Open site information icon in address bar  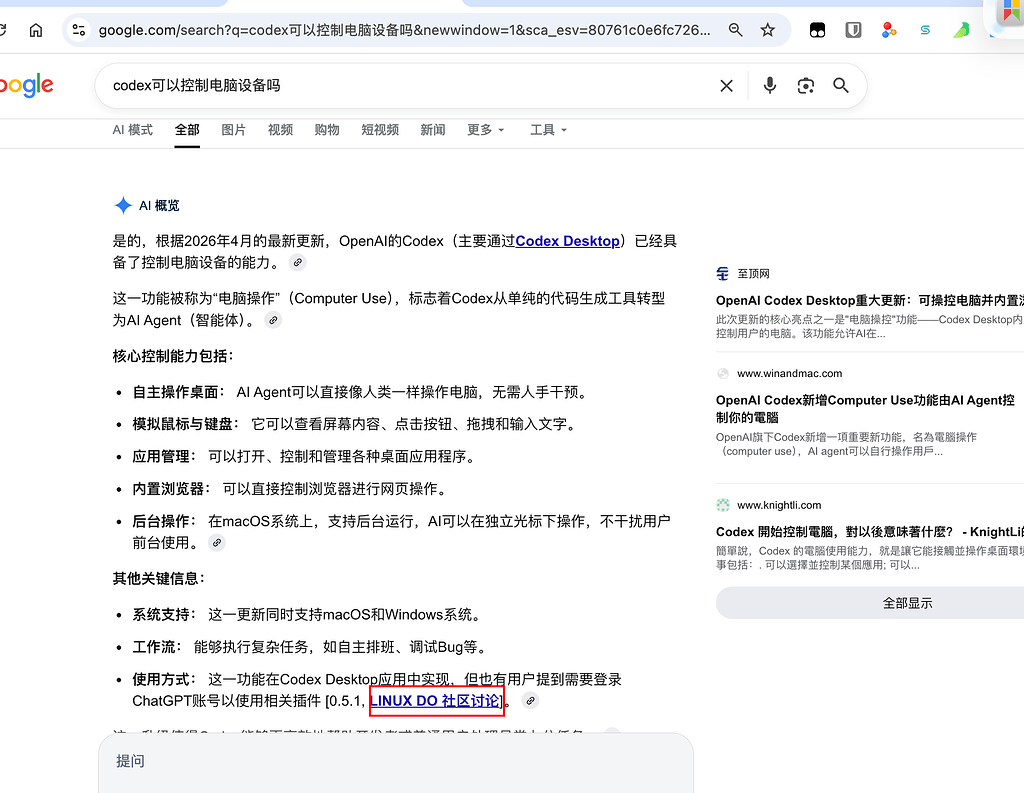(79, 30)
